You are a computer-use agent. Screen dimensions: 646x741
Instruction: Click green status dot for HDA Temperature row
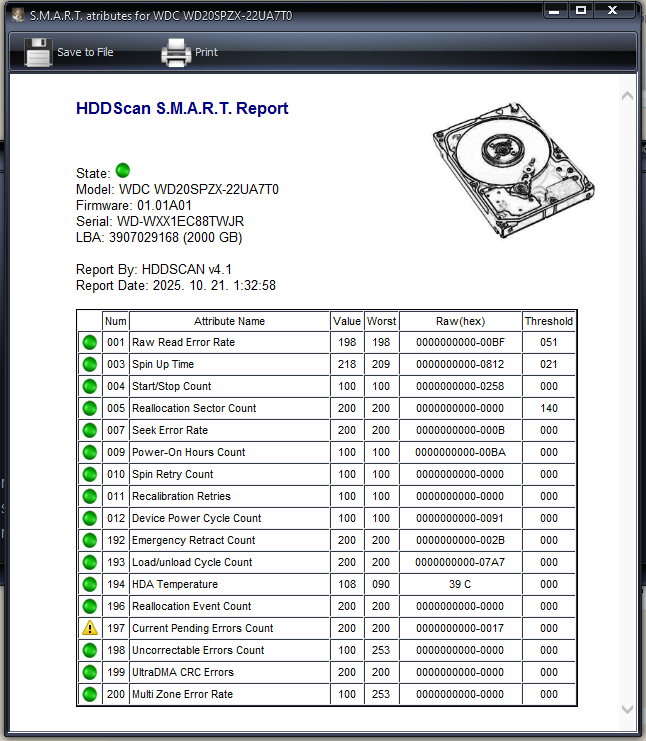coord(90,584)
